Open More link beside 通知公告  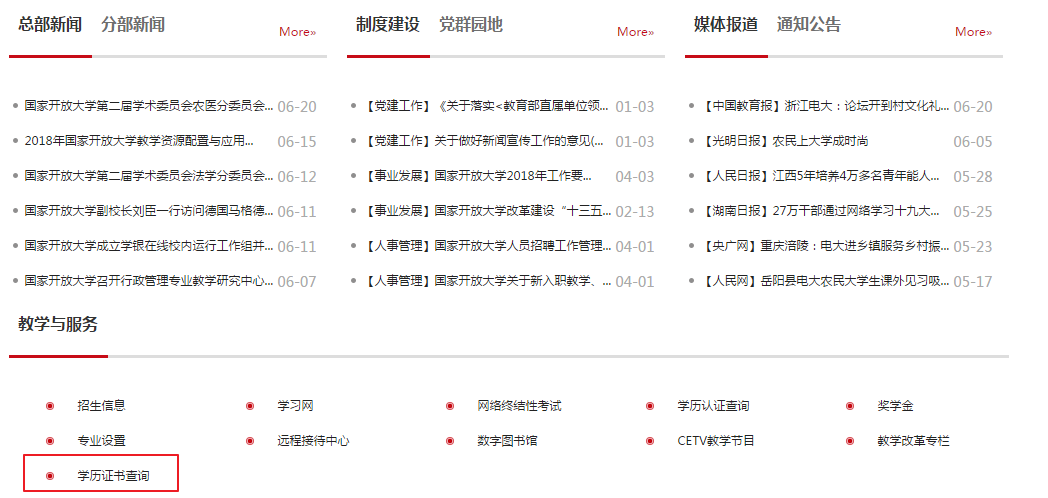pyautogui.click(x=973, y=32)
